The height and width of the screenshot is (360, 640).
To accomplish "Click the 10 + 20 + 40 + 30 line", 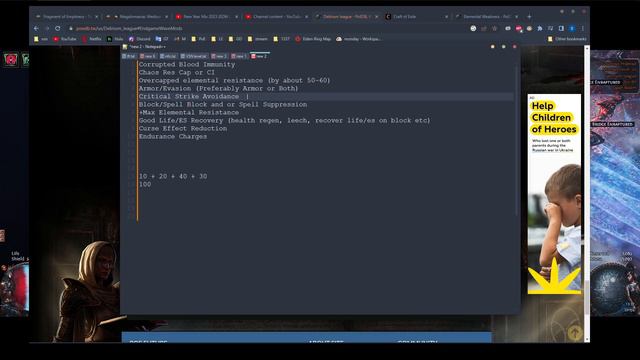I will coord(173,176).
